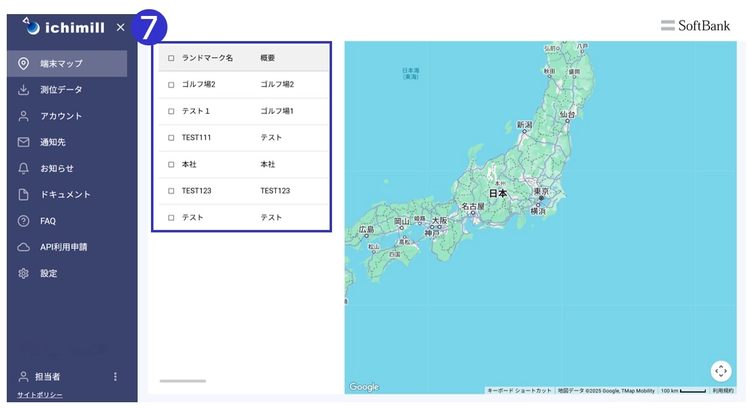Open the サイトポリシー link

[39, 395]
